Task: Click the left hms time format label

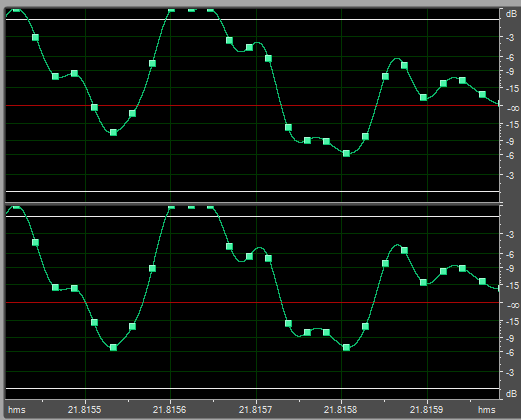Action: [17, 410]
